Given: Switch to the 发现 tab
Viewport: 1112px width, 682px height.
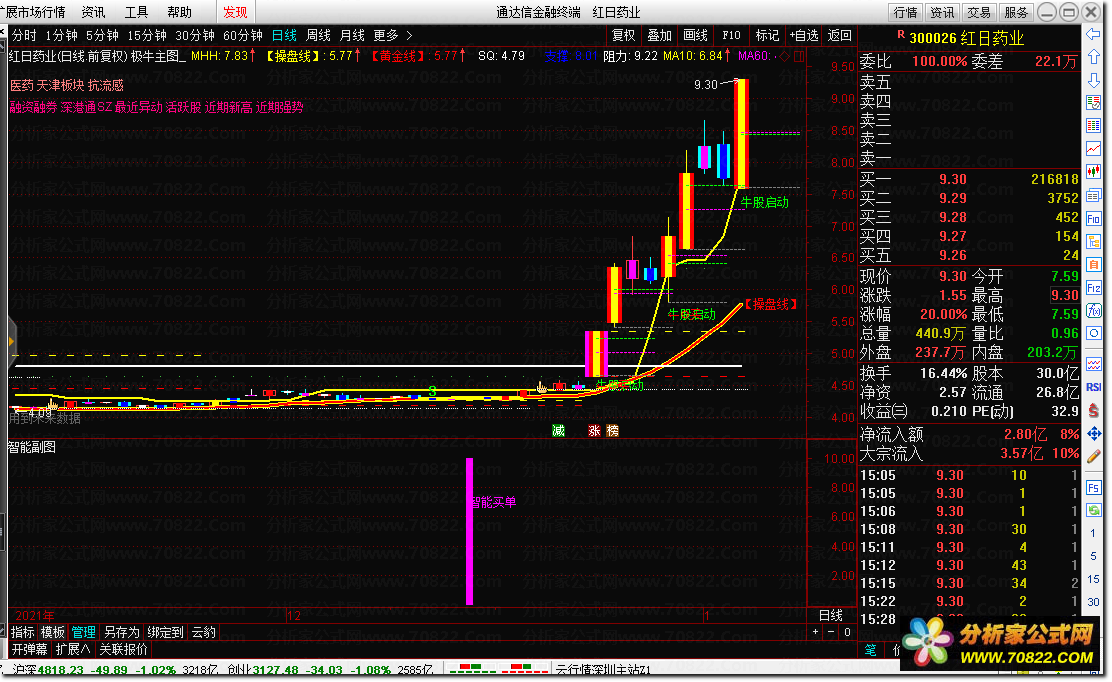Looking at the screenshot, I should [235, 12].
